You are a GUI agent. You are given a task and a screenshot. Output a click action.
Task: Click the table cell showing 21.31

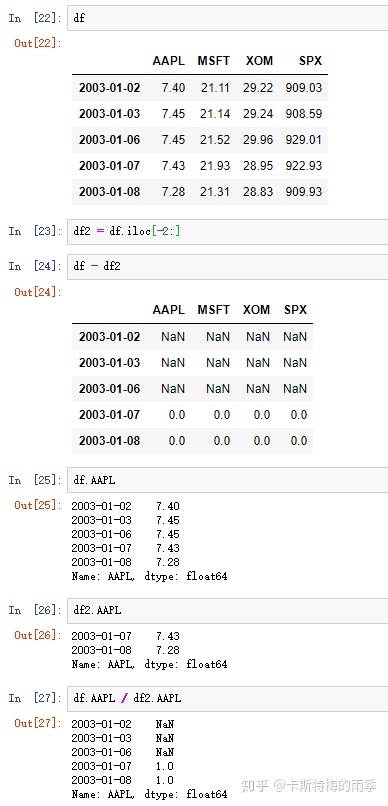click(x=215, y=192)
